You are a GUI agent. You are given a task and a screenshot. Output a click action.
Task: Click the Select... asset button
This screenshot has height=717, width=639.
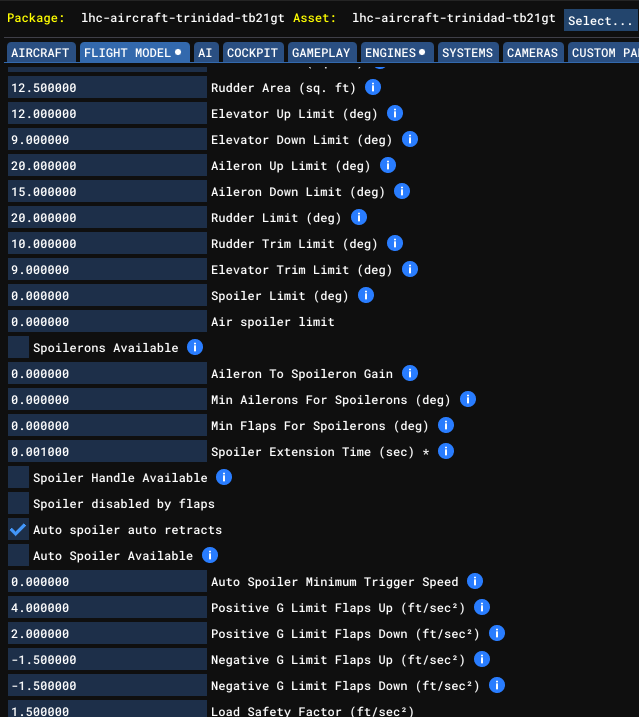click(x=601, y=21)
